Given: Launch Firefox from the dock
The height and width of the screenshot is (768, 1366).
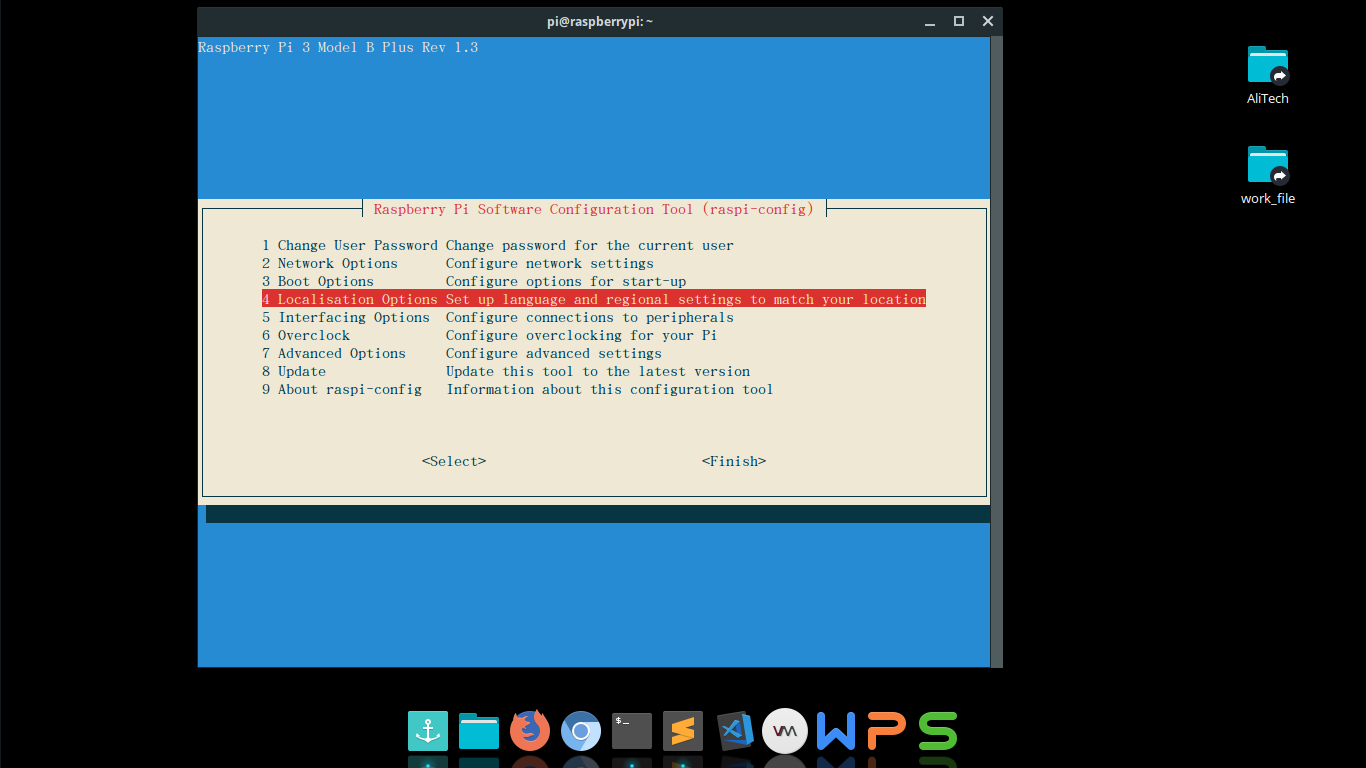Looking at the screenshot, I should click(x=530, y=731).
